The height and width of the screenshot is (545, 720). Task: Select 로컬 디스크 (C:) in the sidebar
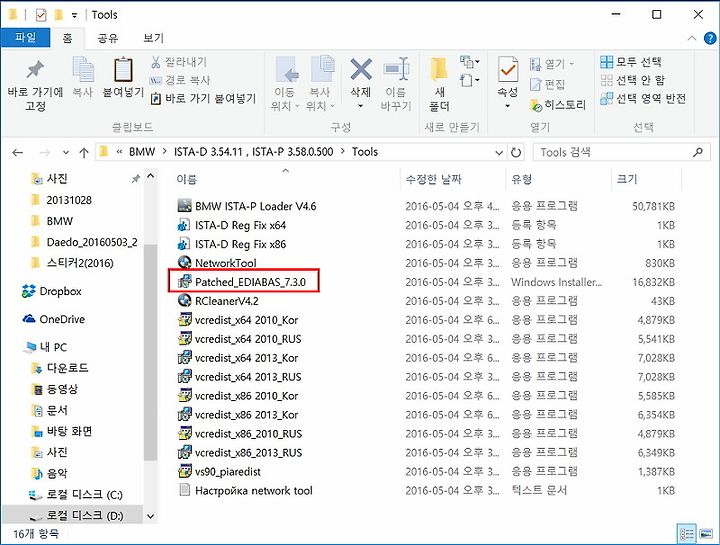(x=76, y=494)
